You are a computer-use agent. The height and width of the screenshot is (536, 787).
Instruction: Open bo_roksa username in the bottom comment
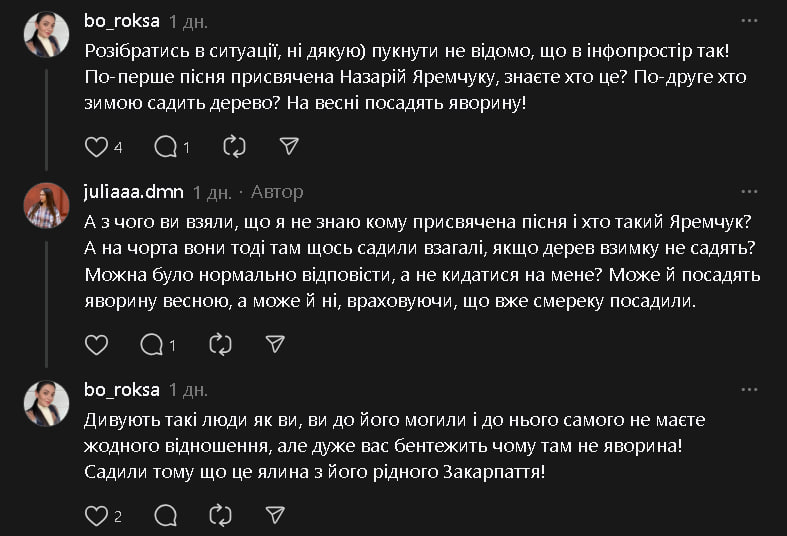click(x=122, y=389)
